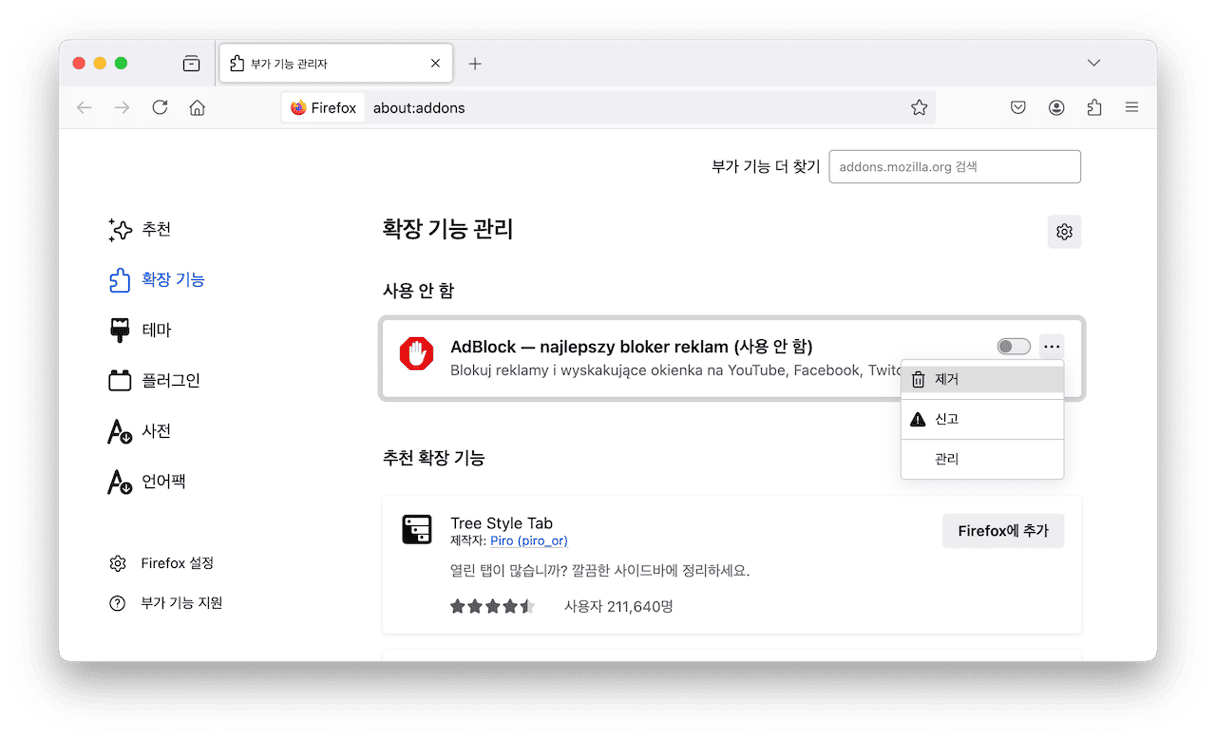Open the Firefox hamburger application menu
Viewport: 1216px width, 739px height.
coord(1132,108)
